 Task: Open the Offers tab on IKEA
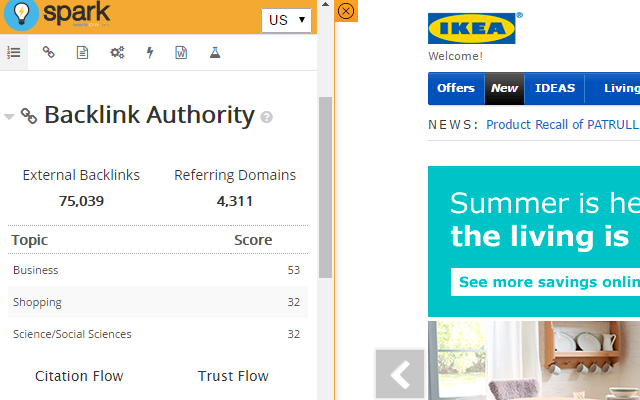coord(456,88)
